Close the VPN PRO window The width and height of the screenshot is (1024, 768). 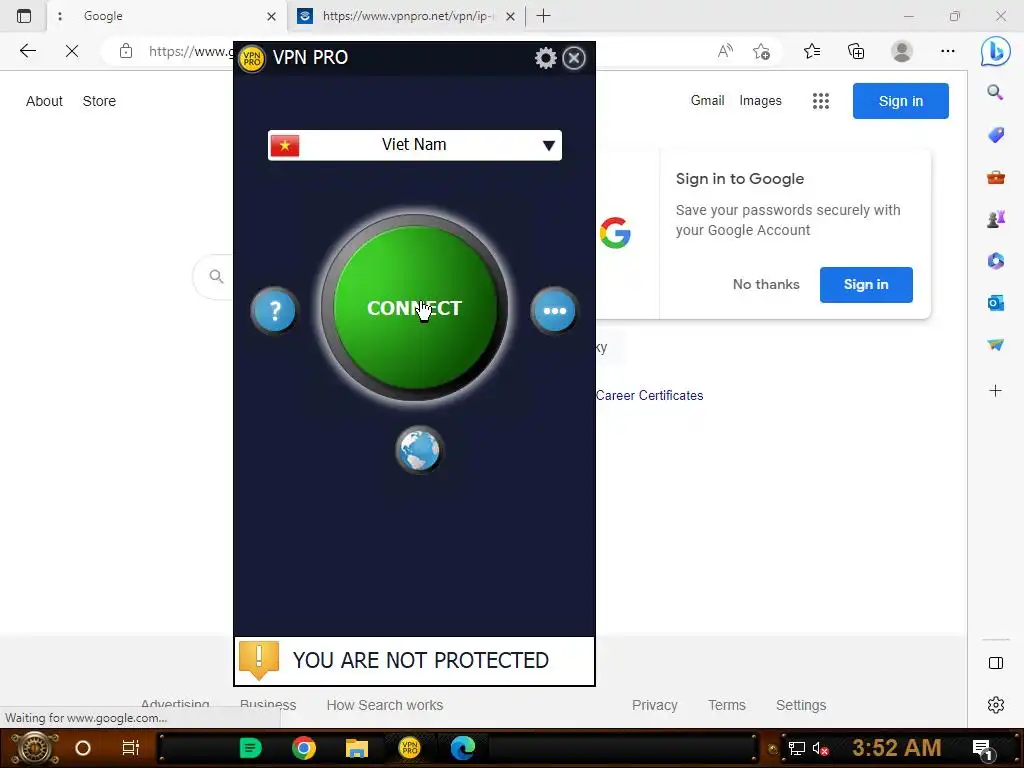point(574,58)
